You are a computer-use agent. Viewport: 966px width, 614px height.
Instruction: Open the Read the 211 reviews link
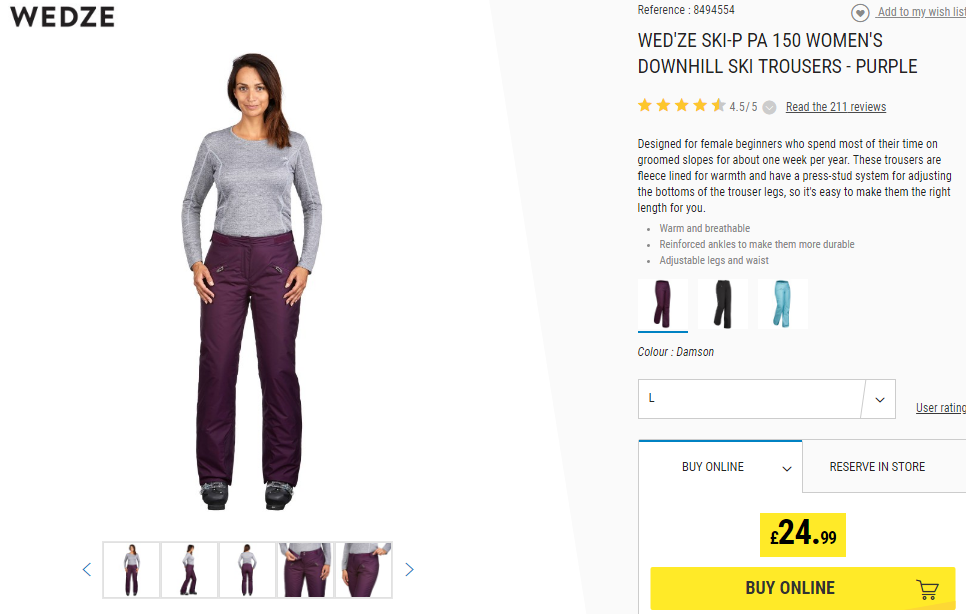pyautogui.click(x=835, y=107)
